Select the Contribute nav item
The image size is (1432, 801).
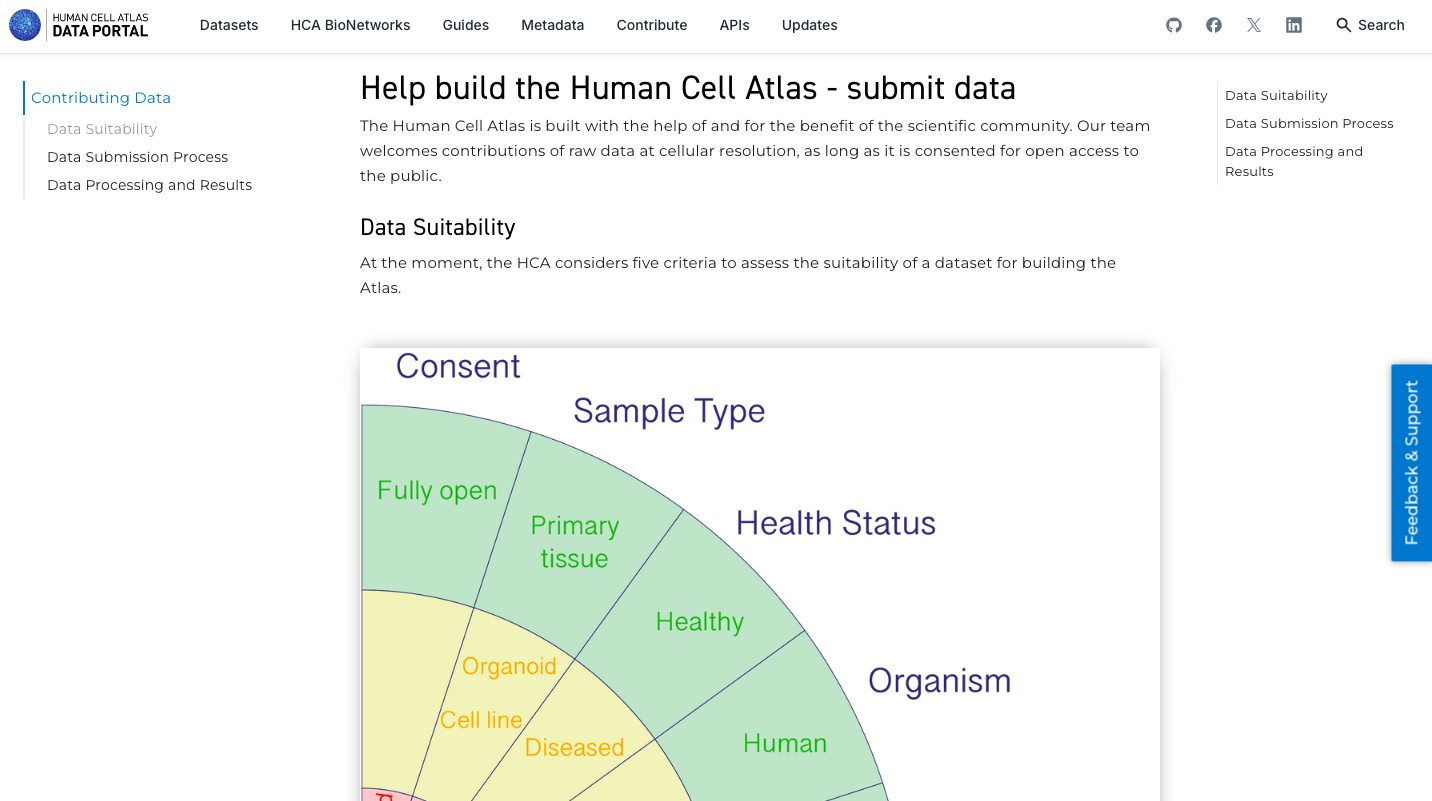point(652,25)
